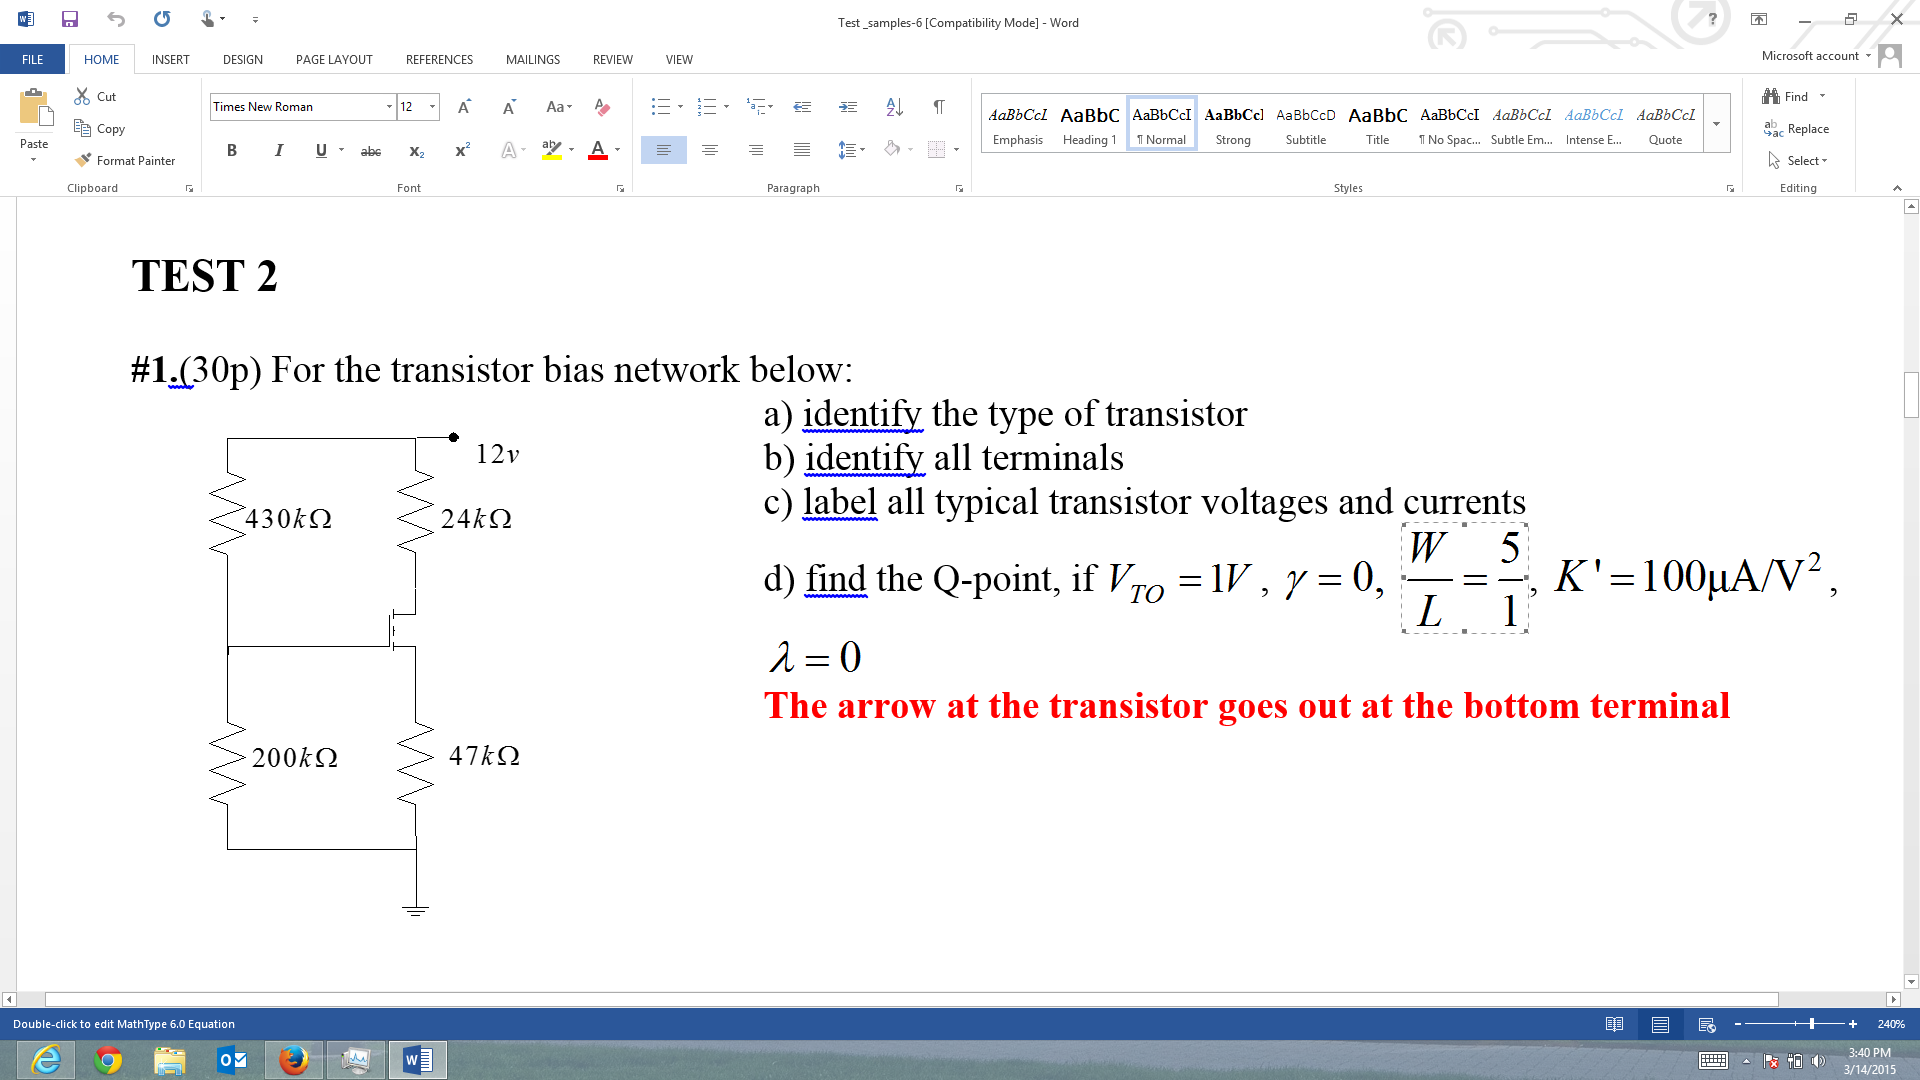Select the Read Mode view icon
The image size is (1920, 1080).
(1616, 1024)
